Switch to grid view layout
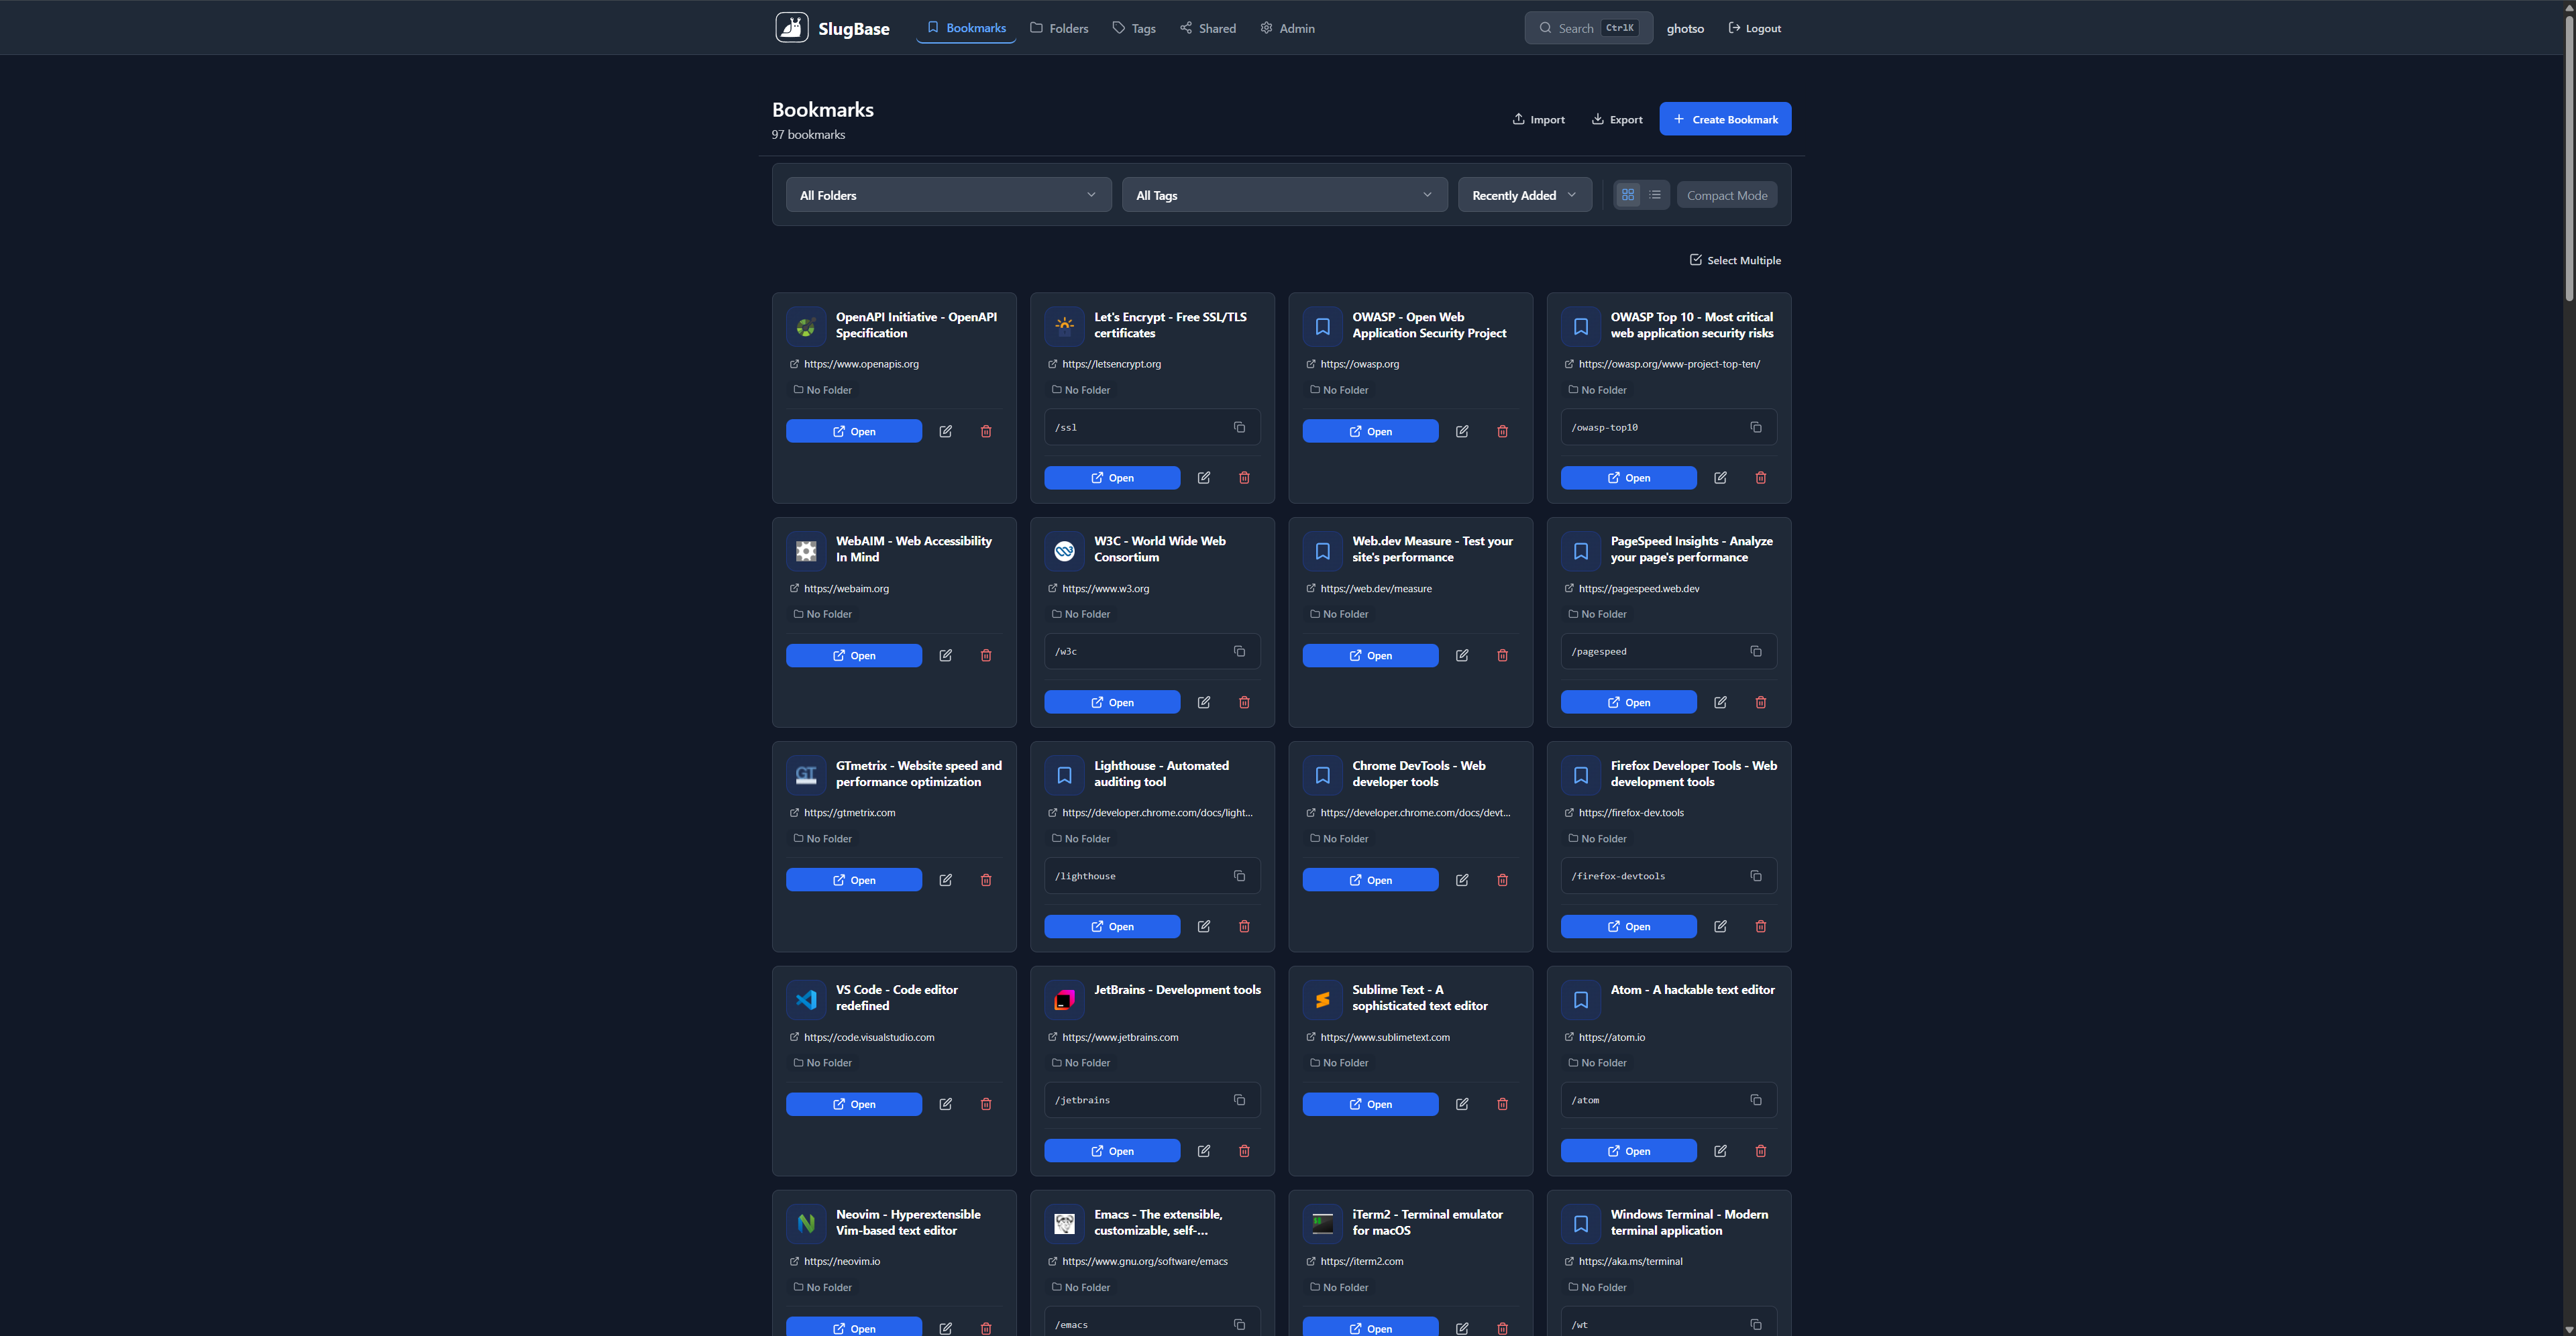2576x1336 pixels. coord(1628,195)
